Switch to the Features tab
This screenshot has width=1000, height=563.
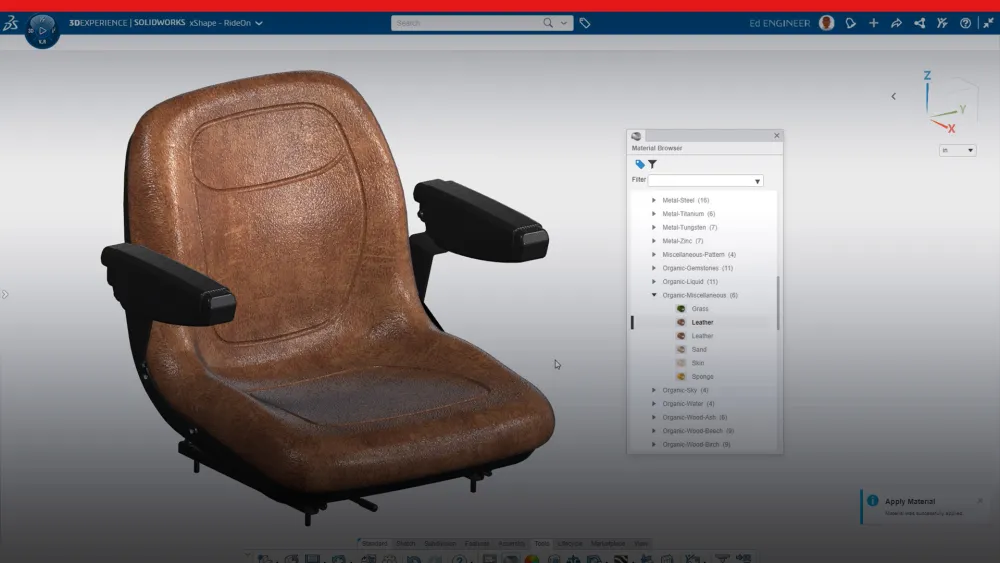click(477, 544)
